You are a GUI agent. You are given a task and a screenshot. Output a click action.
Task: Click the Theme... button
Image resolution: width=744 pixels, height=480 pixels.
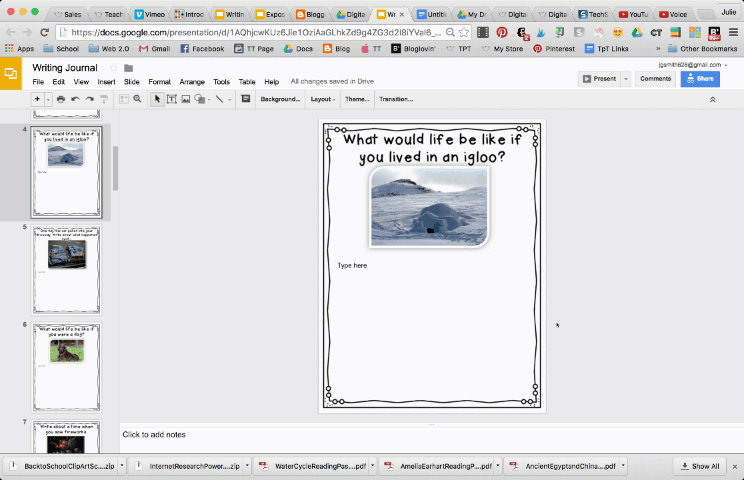point(357,99)
